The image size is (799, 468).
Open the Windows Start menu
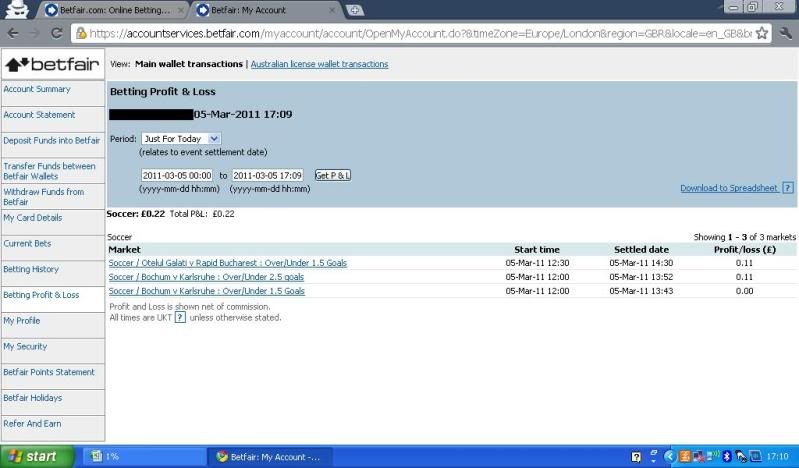tap(37, 456)
